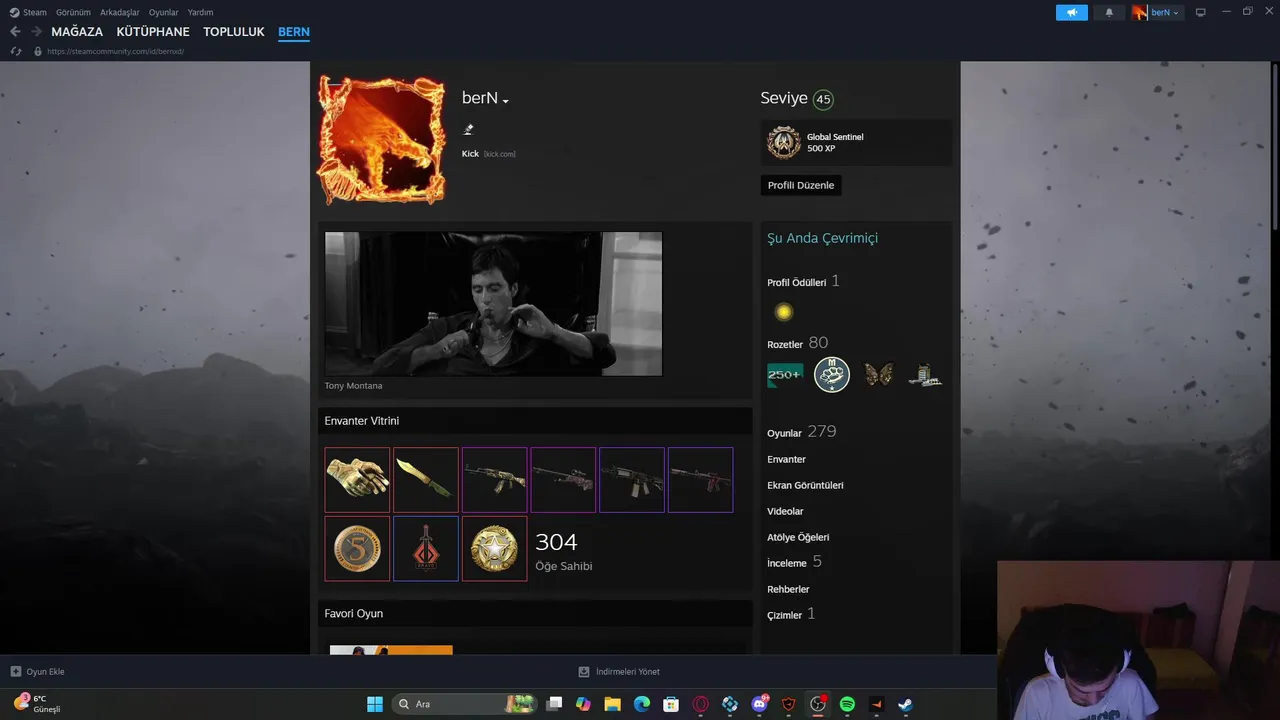Open the Rehberler link
This screenshot has width=1280, height=720.
788,589
